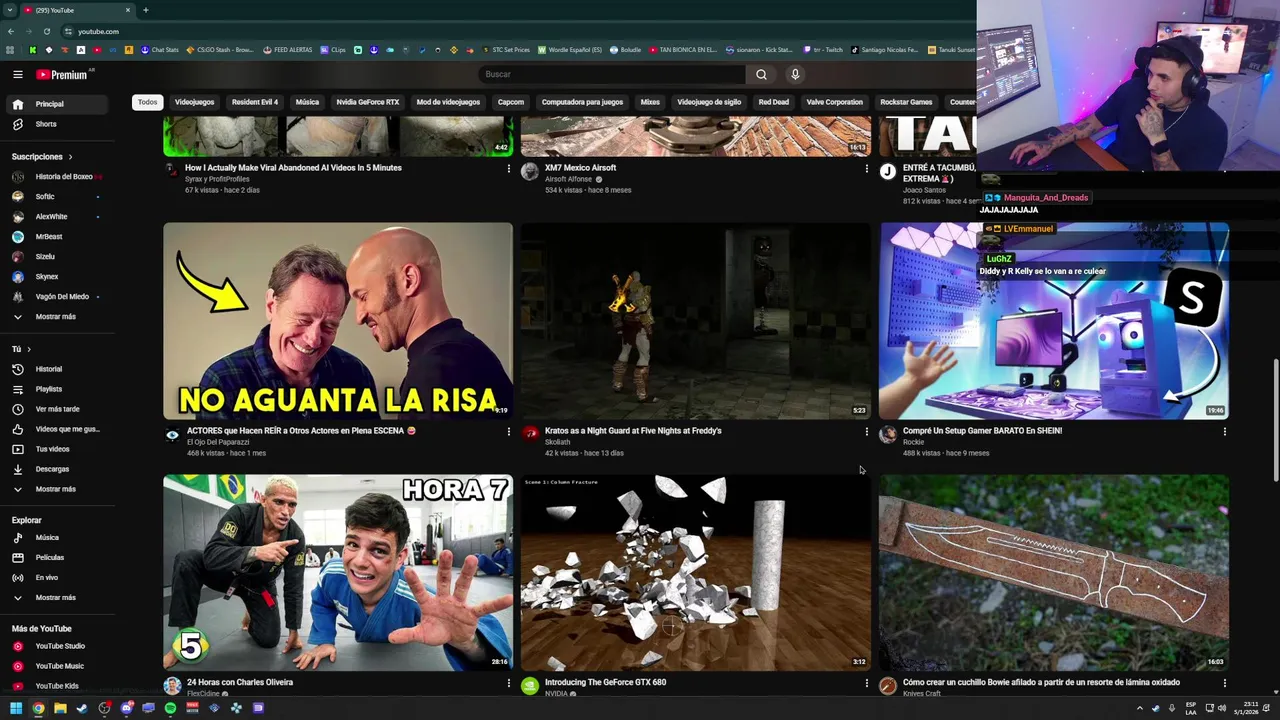Expand Mostrar más under Tú section

pos(55,489)
